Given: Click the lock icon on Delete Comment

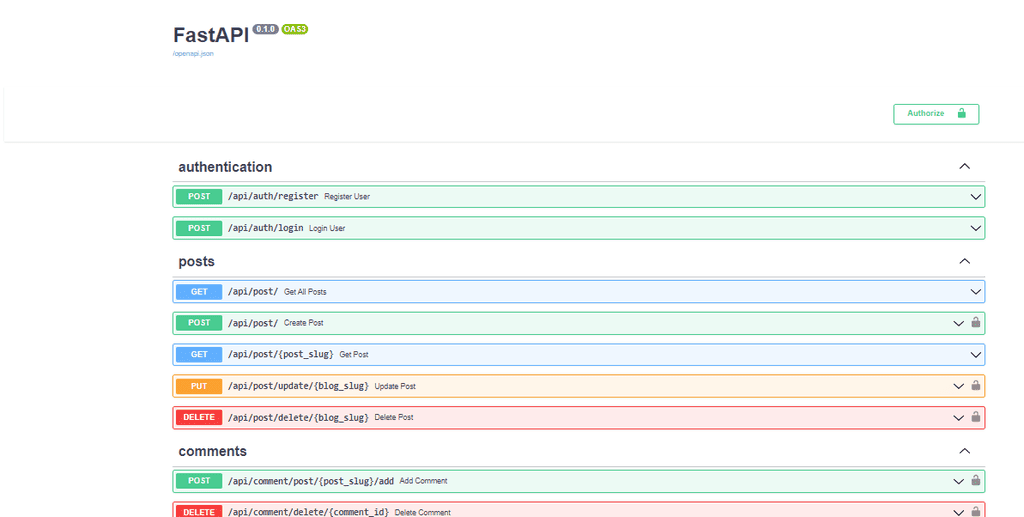Looking at the screenshot, I should [976, 511].
